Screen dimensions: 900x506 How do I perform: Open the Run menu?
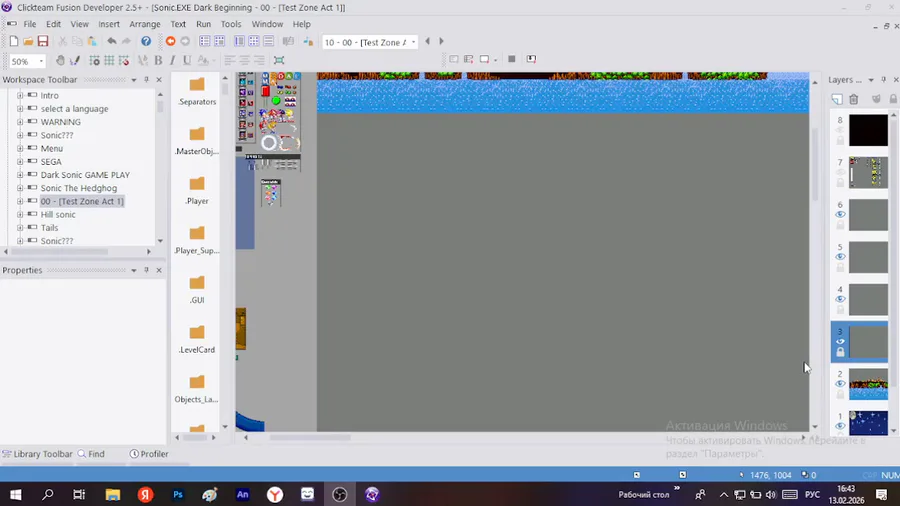pyautogui.click(x=204, y=24)
